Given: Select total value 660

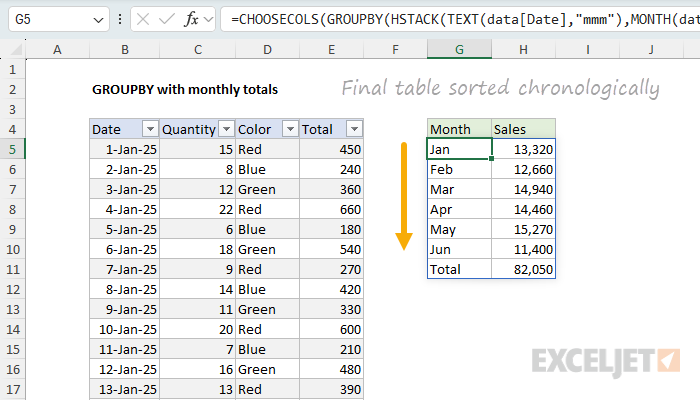Looking at the screenshot, I should 331,209.
